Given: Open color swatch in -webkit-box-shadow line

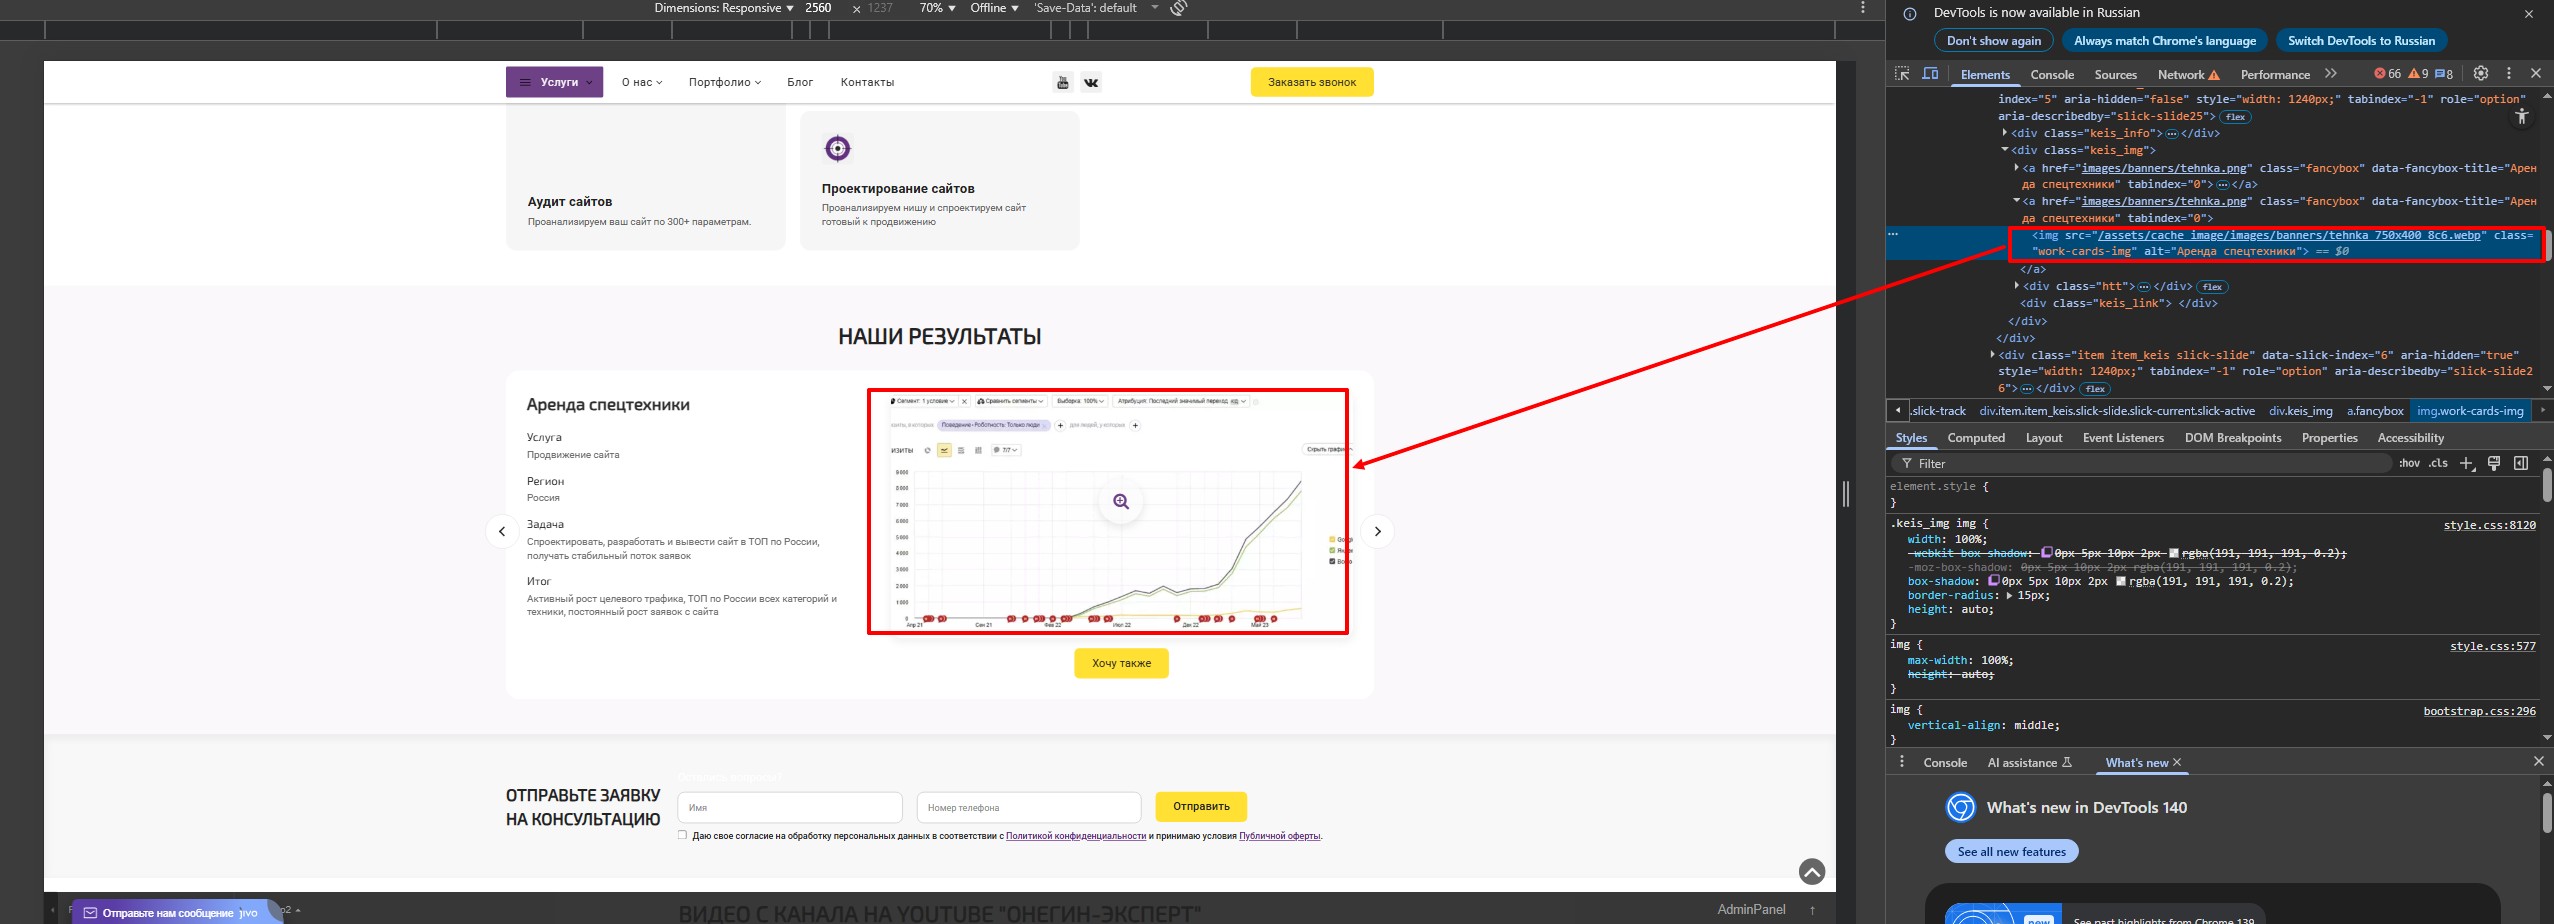Looking at the screenshot, I should click(2172, 553).
